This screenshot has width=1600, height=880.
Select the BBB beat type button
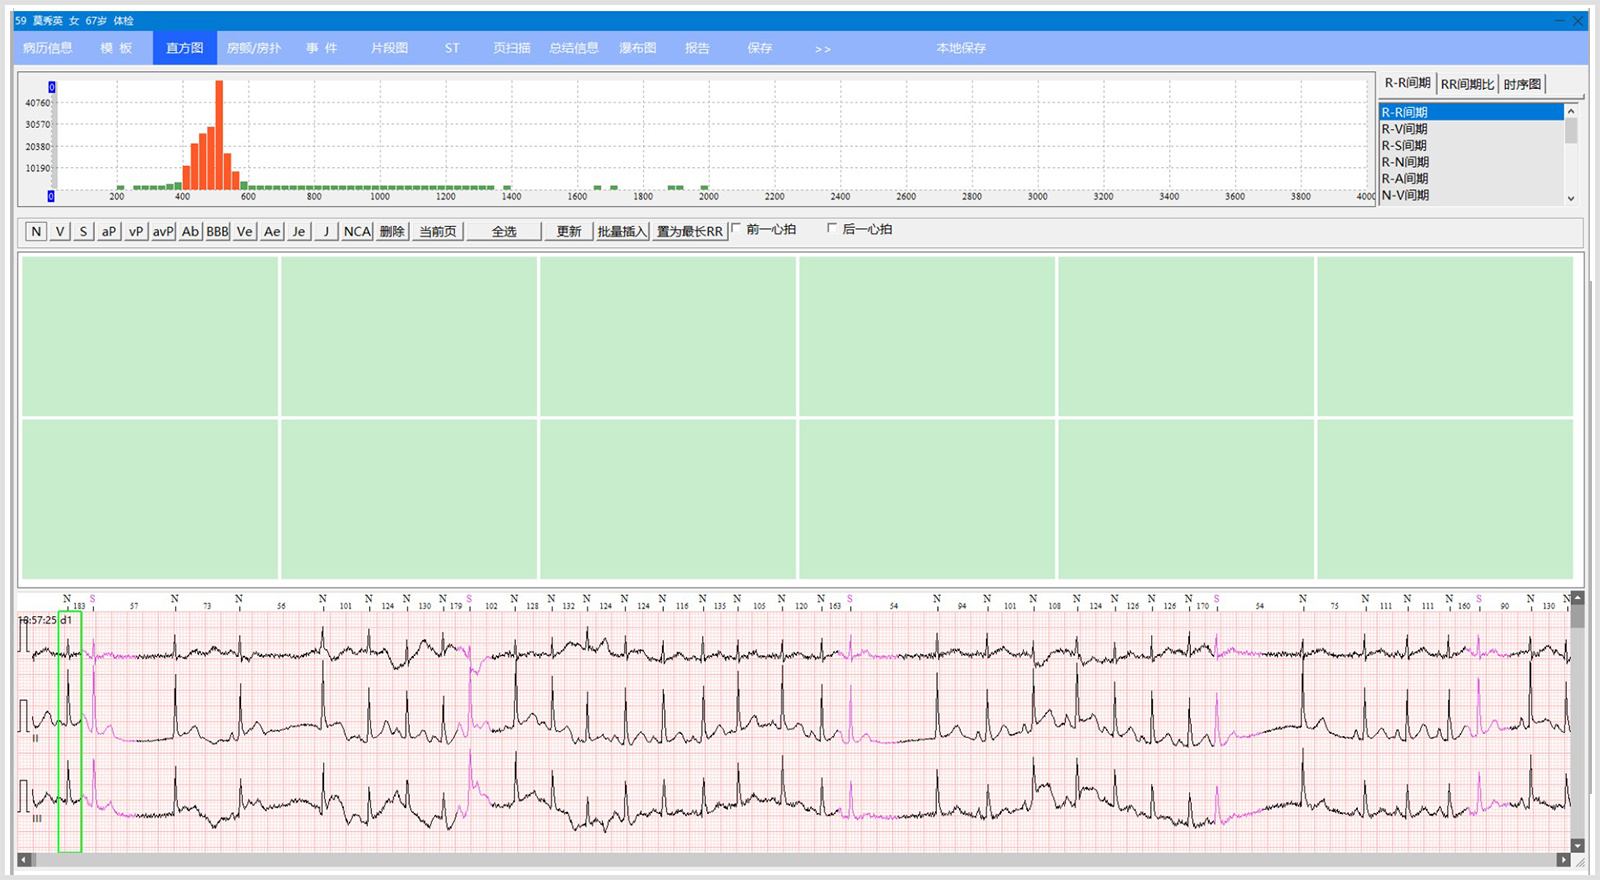(217, 231)
